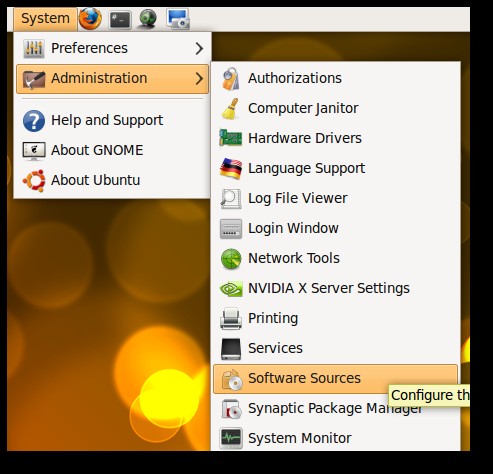The image size is (493, 474).
Task: Open Printing configuration
Action: pos(335,319)
